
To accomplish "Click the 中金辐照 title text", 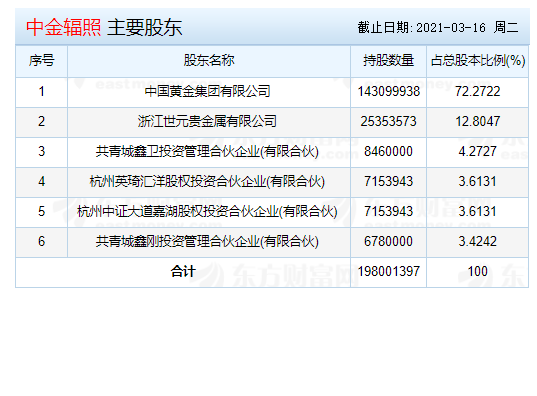I will 64,27.
